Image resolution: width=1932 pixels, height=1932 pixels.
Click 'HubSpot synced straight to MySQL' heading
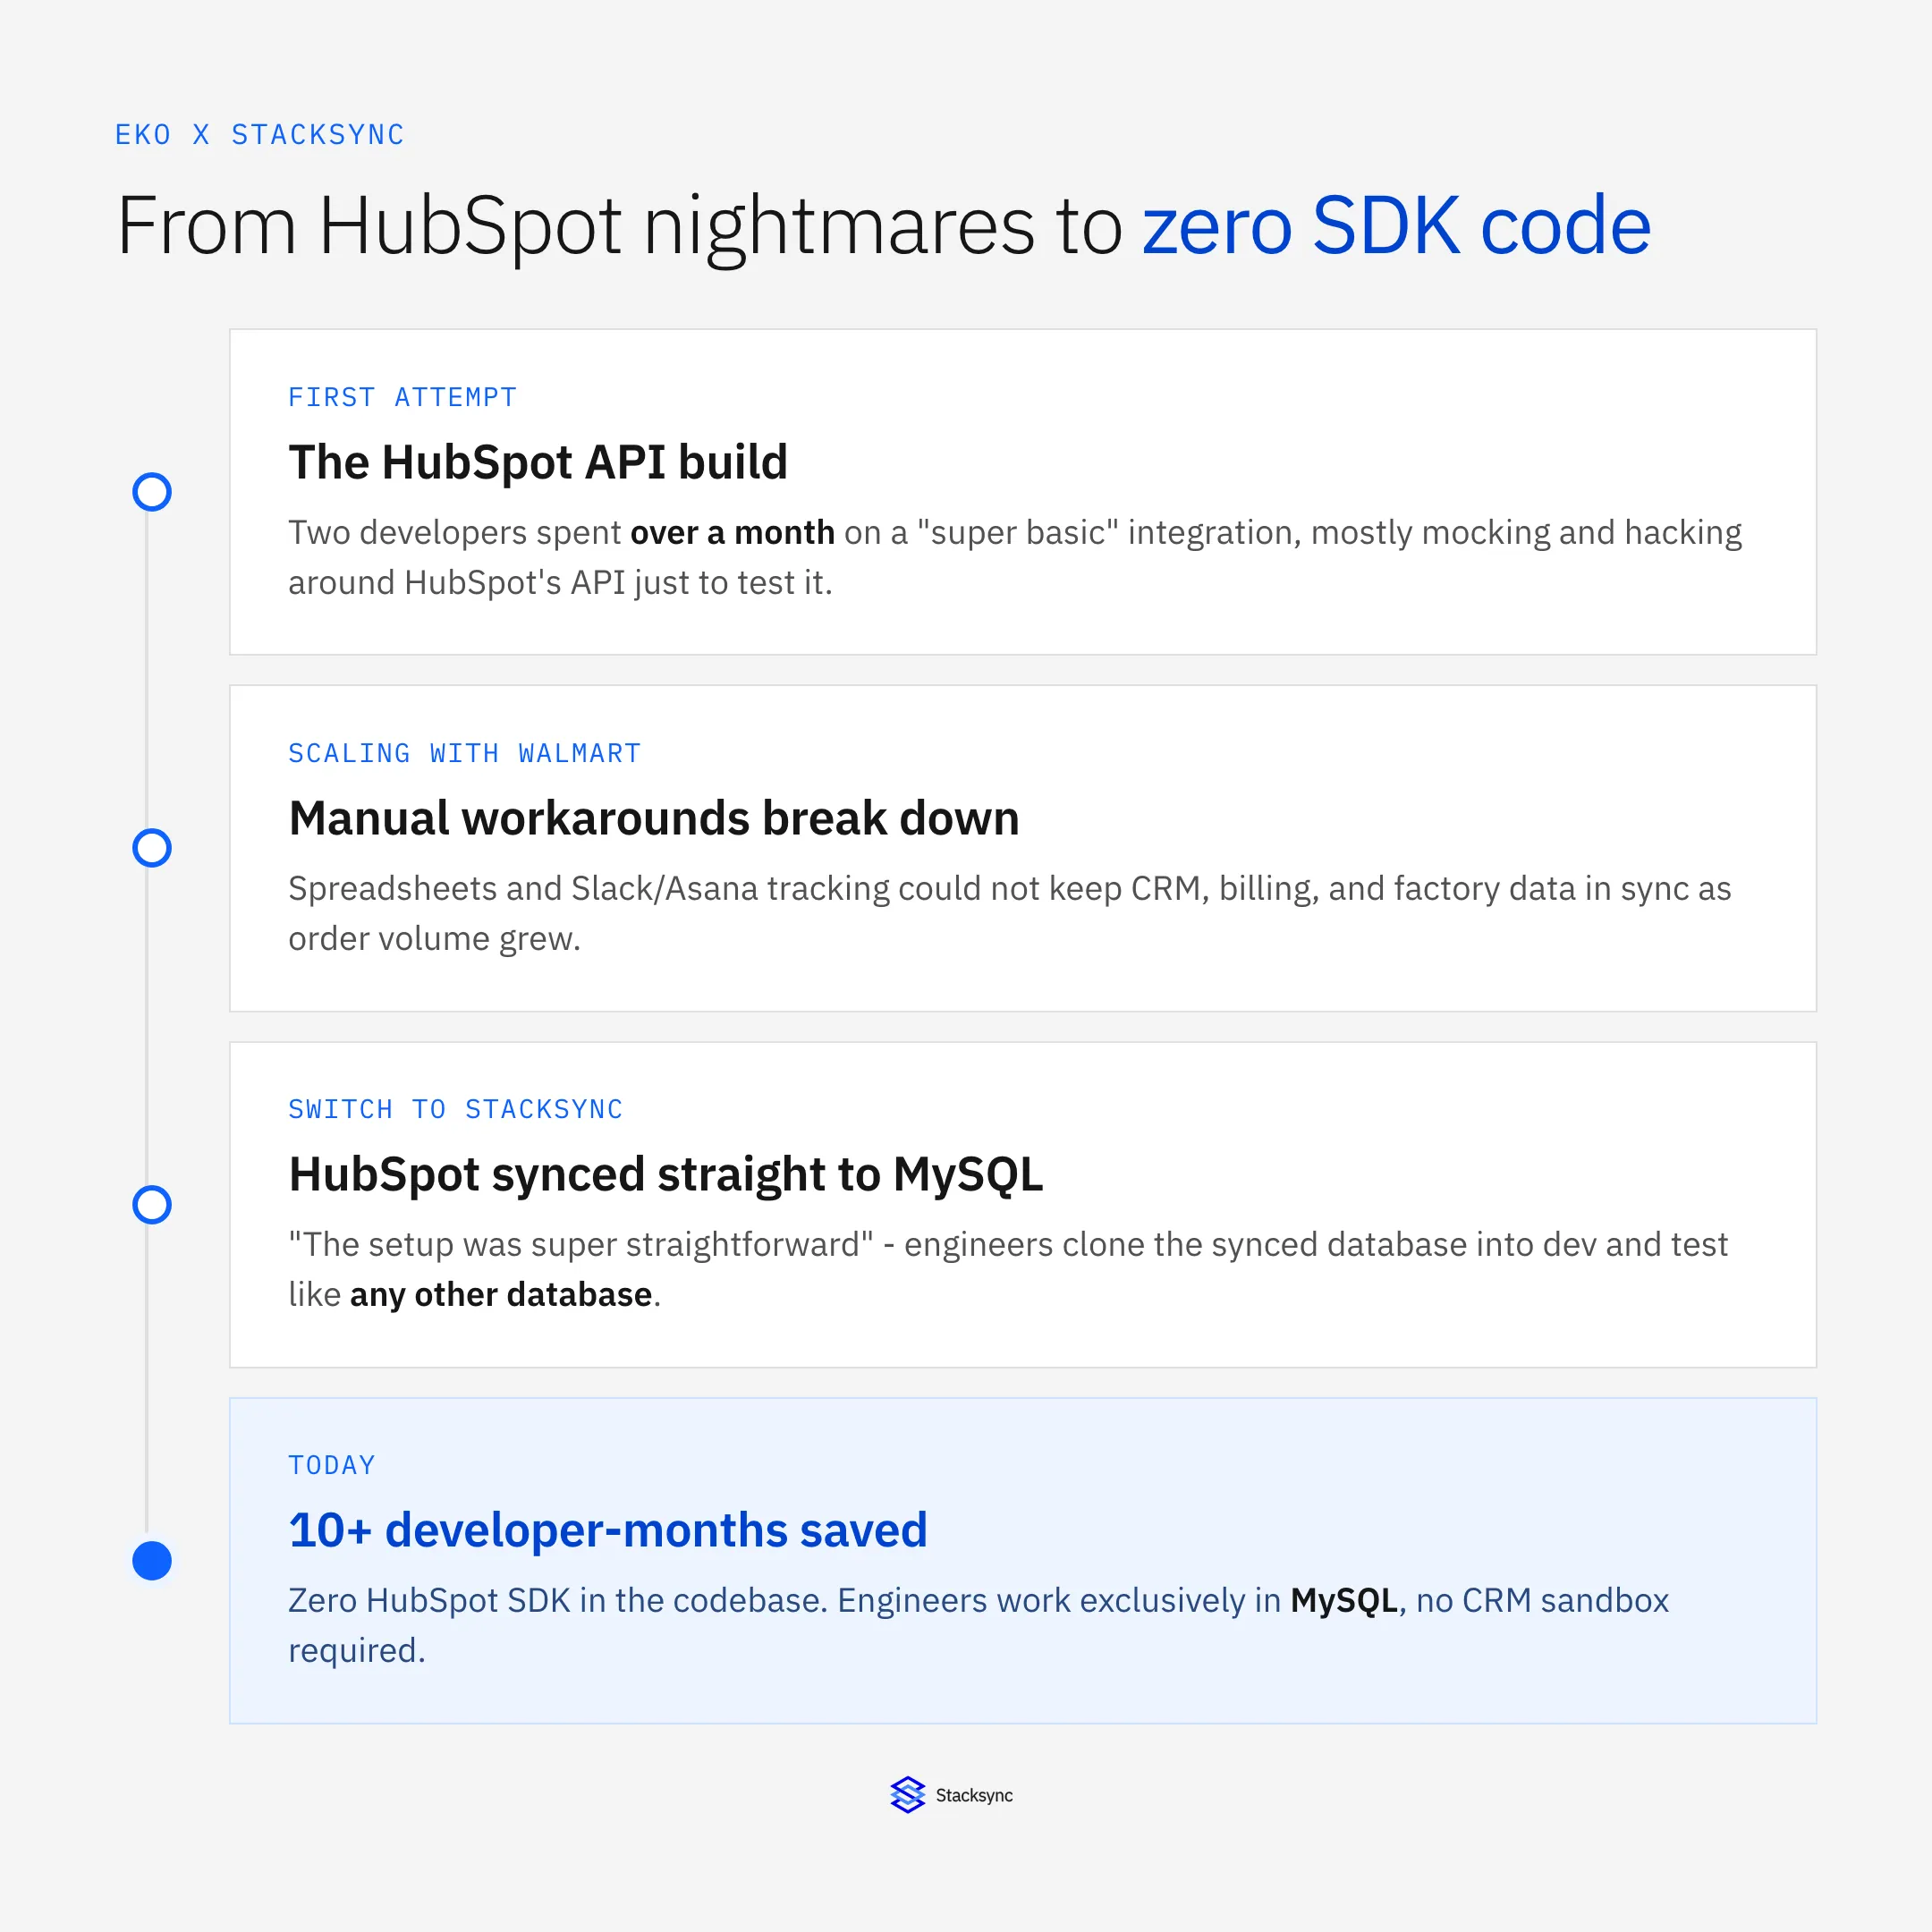click(x=666, y=1175)
